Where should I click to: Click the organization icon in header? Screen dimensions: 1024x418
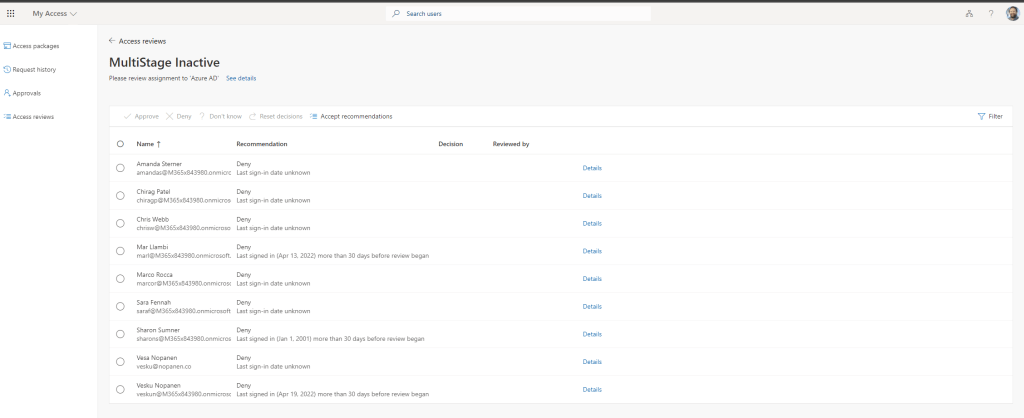(968, 13)
